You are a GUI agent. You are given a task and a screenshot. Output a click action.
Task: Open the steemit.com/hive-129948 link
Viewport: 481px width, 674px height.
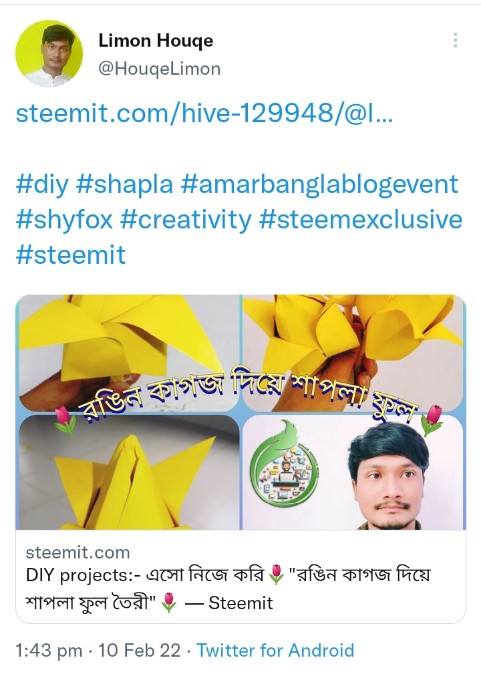tap(204, 113)
